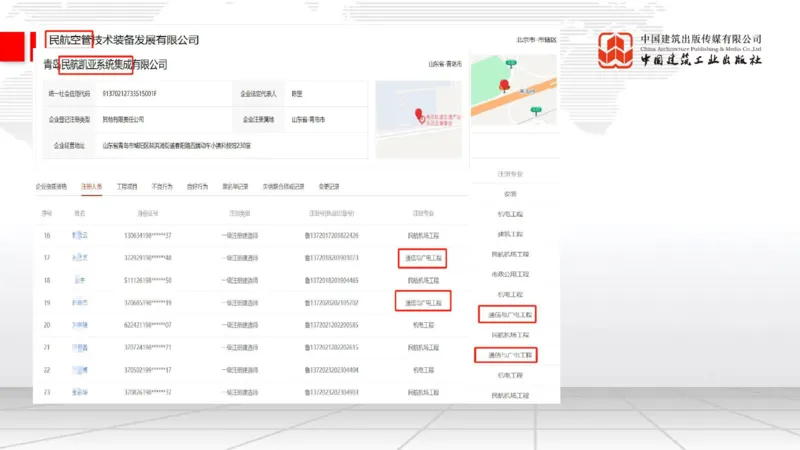Open the 不良行为 tab
This screenshot has height=450, width=800.
point(162,187)
